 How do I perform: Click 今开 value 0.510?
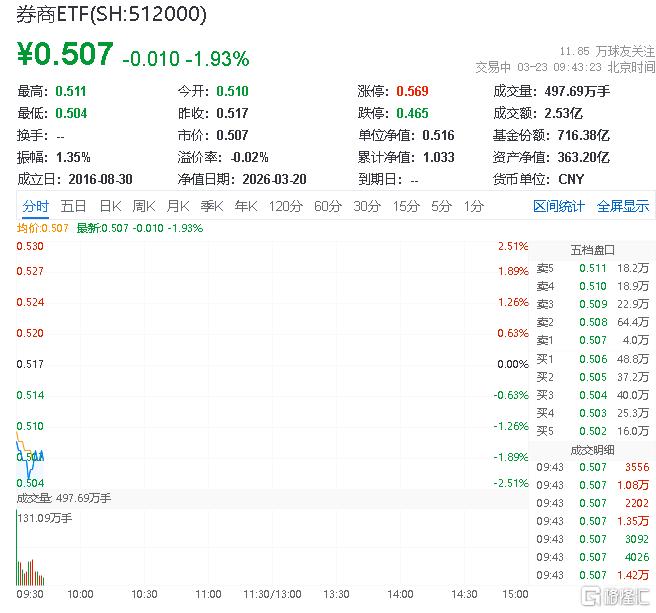pos(232,91)
